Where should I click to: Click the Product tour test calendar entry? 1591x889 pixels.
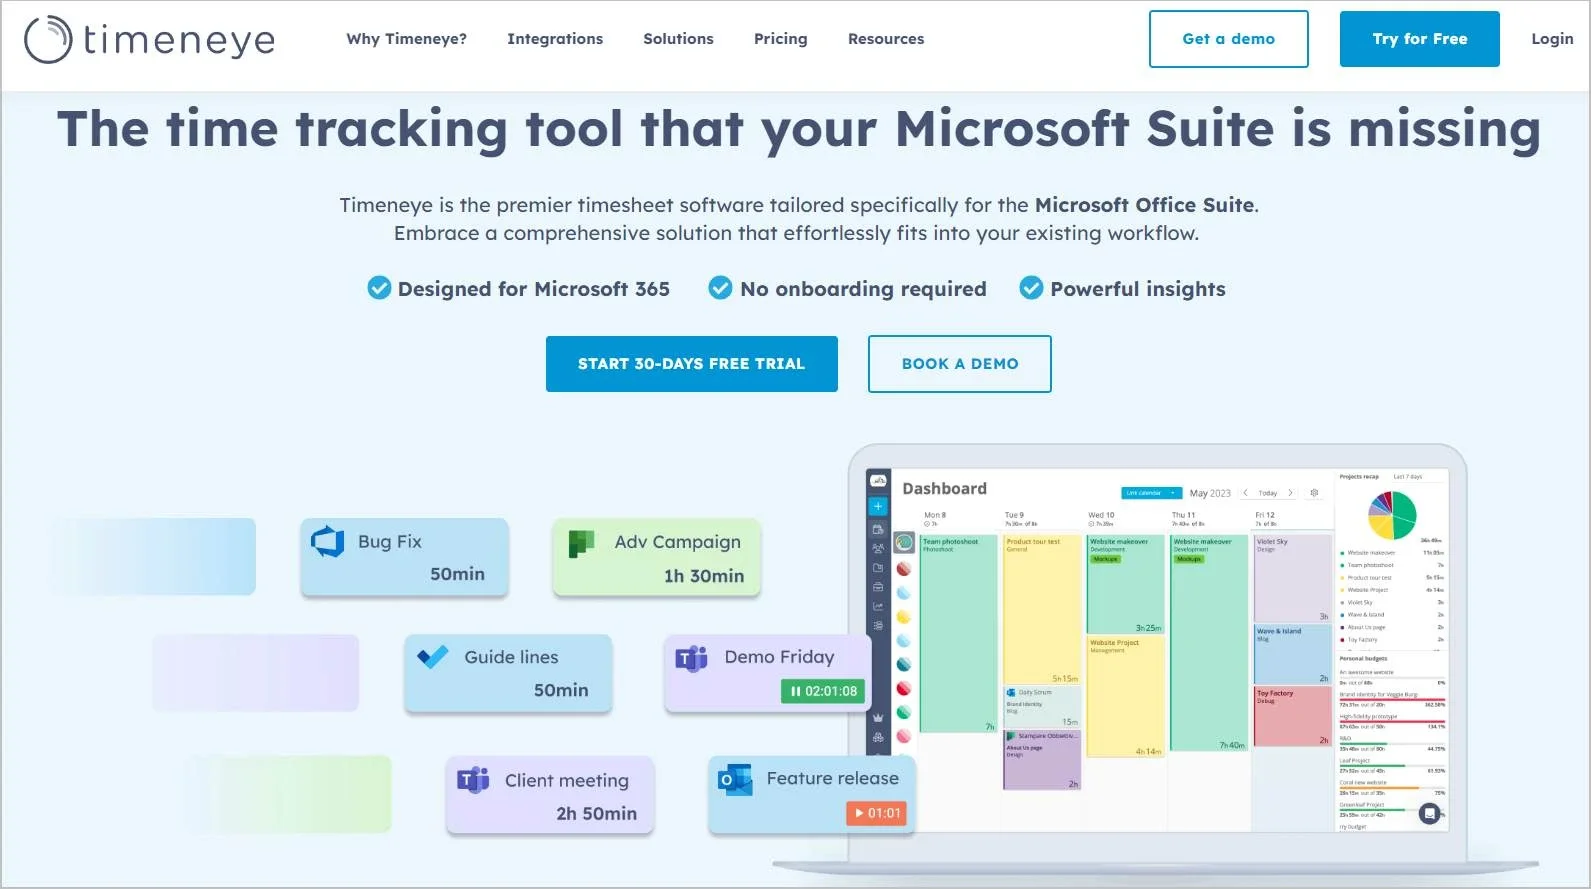coord(1042,609)
